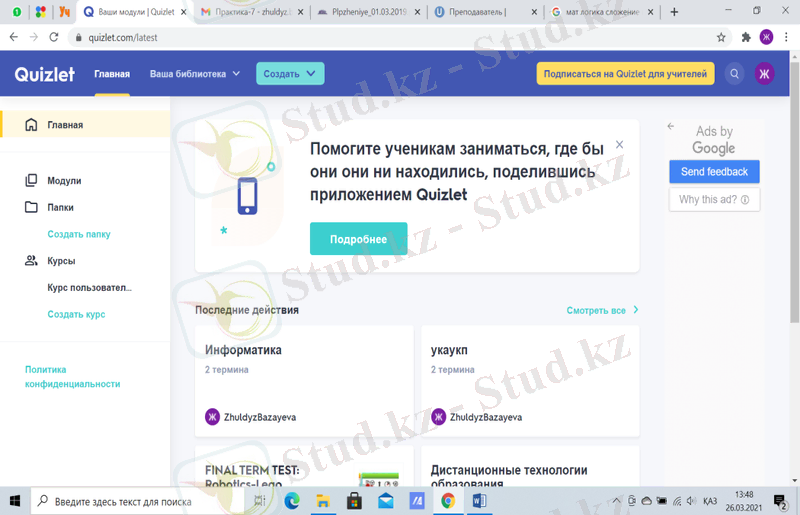Image resolution: width=800 pixels, height=515 pixels.
Task: Open the Mail app from the taskbar
Action: click(x=386, y=501)
